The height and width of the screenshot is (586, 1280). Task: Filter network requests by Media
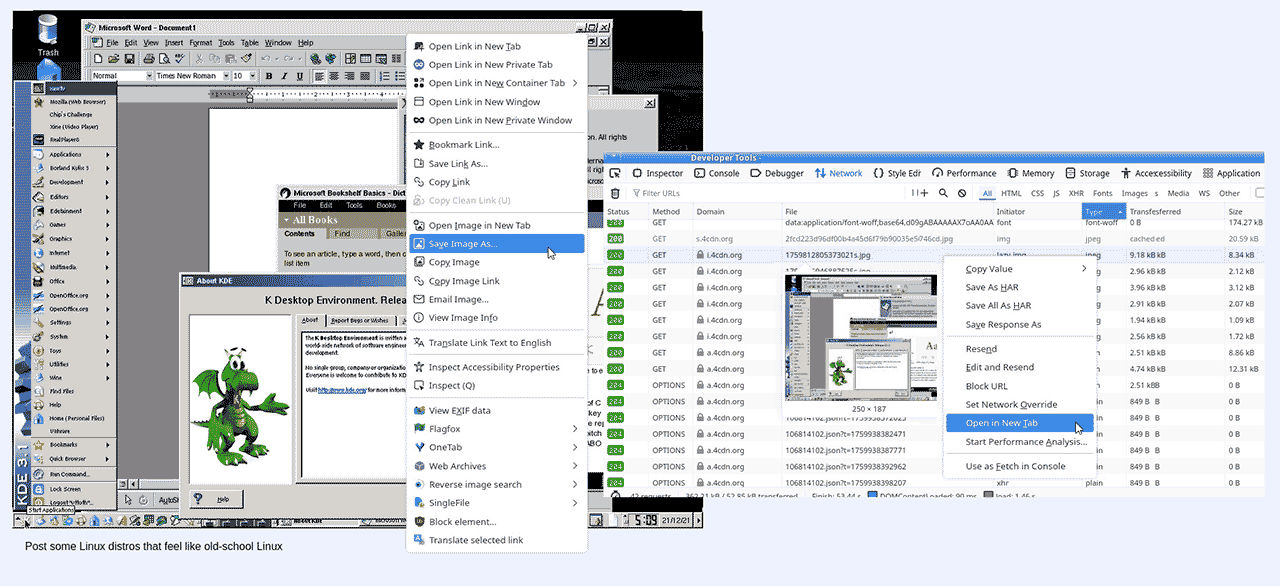coord(1178,193)
